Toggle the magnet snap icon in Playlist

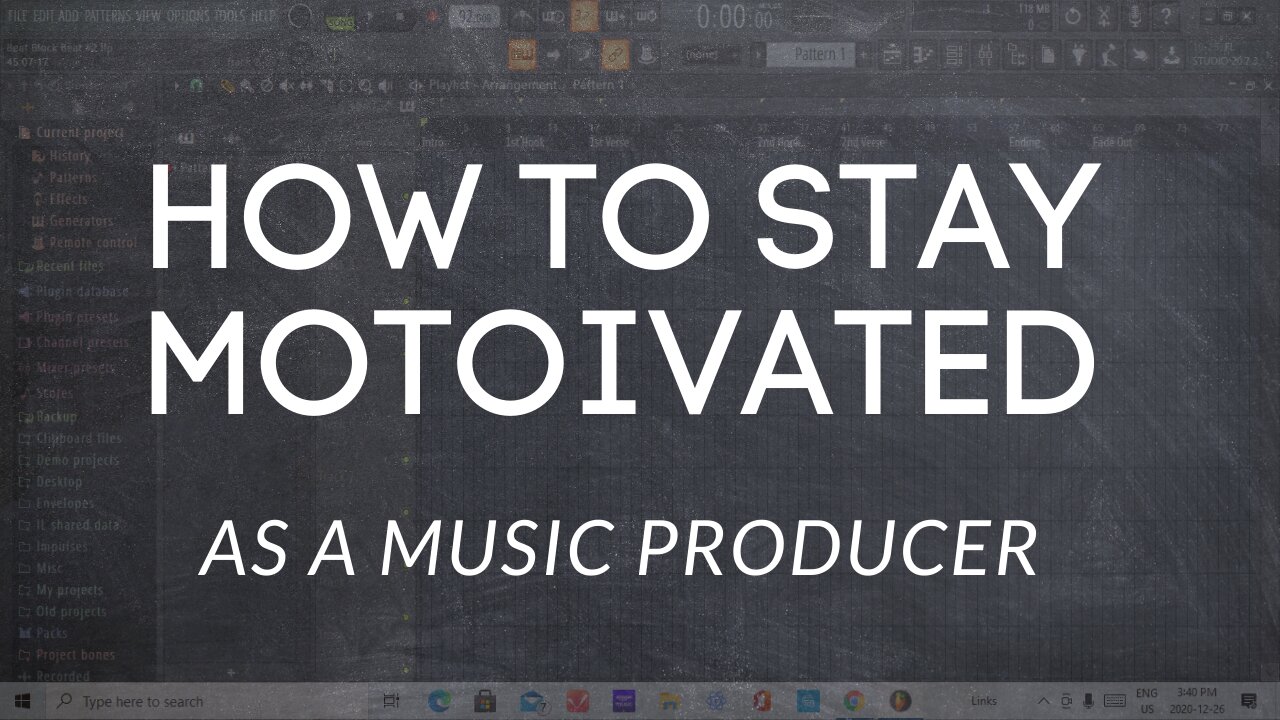click(x=195, y=86)
